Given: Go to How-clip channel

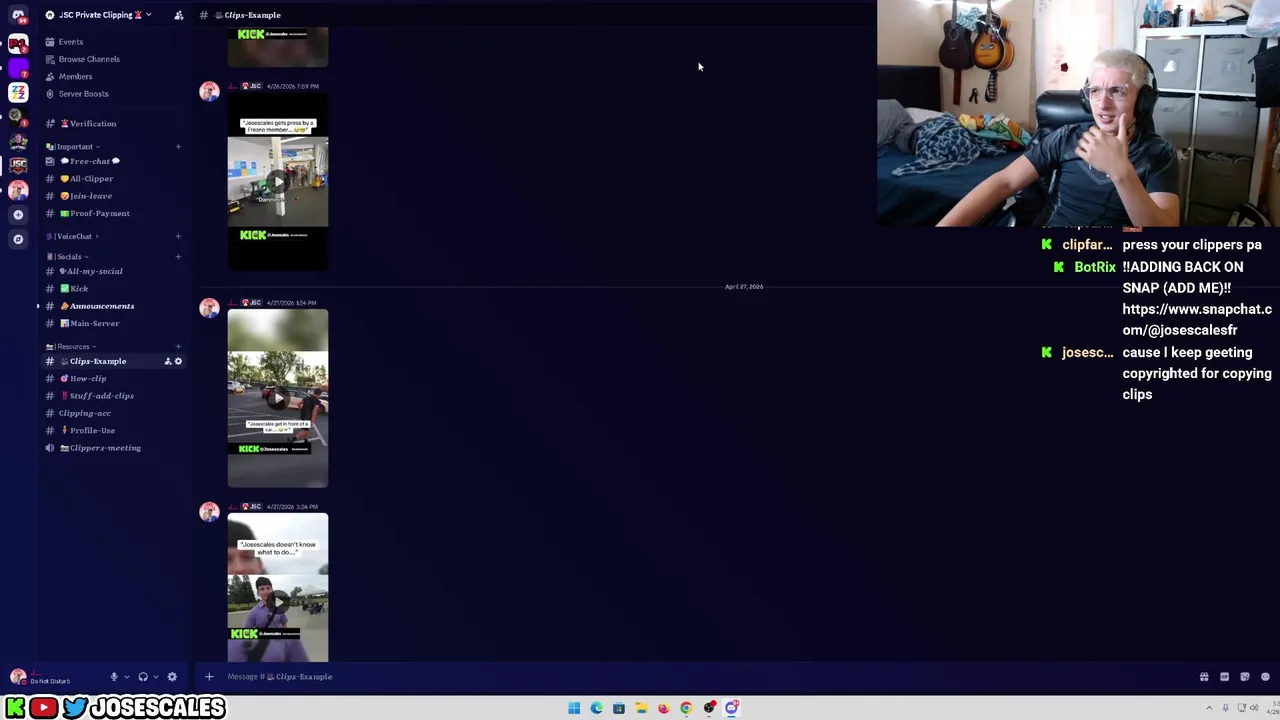Looking at the screenshot, I should tap(114, 378).
